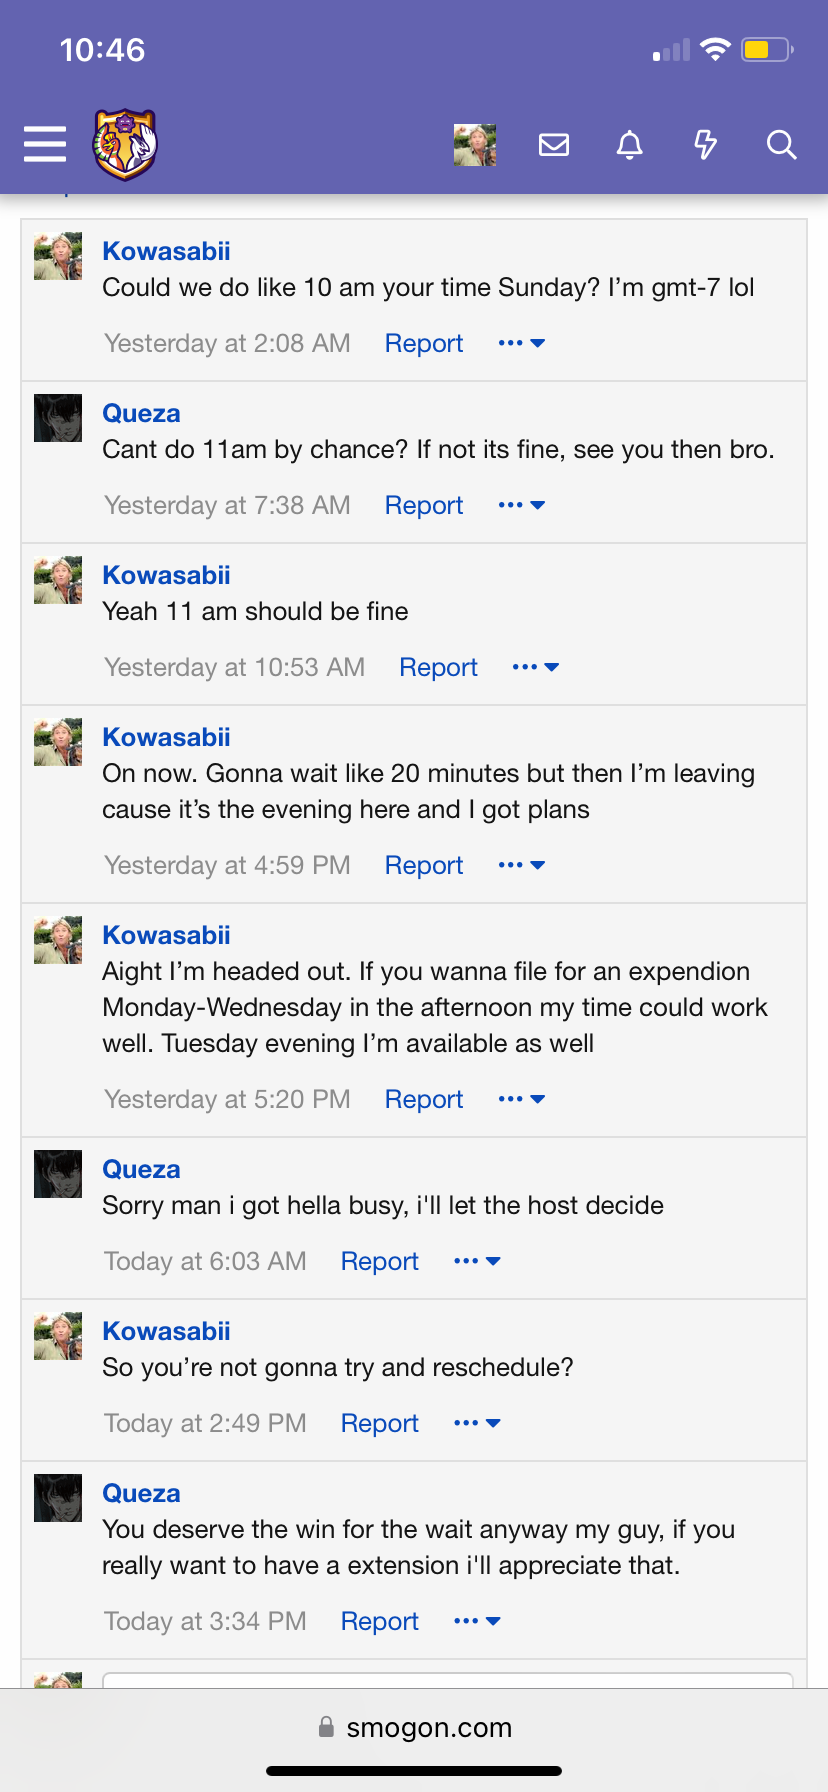Open the alerts bell icon
The width and height of the screenshot is (828, 1792).
(629, 145)
